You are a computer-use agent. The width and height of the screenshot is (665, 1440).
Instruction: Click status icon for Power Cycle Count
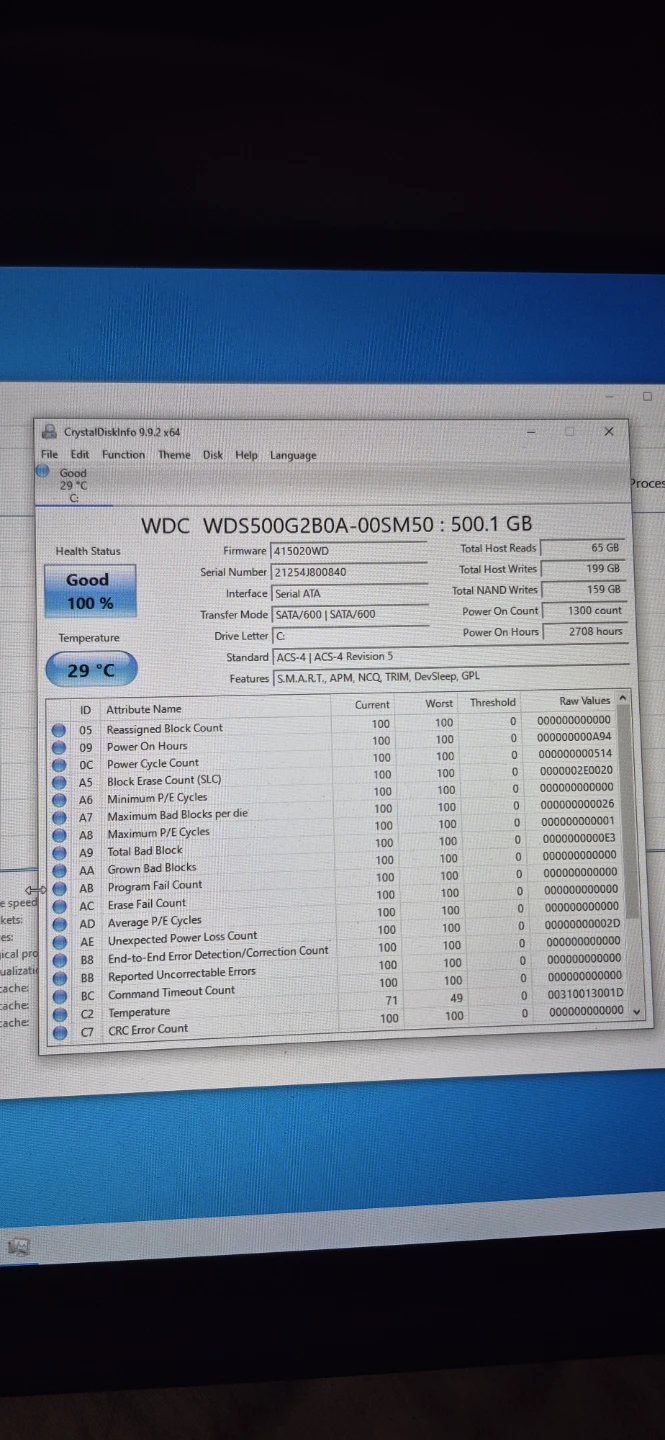pos(60,765)
